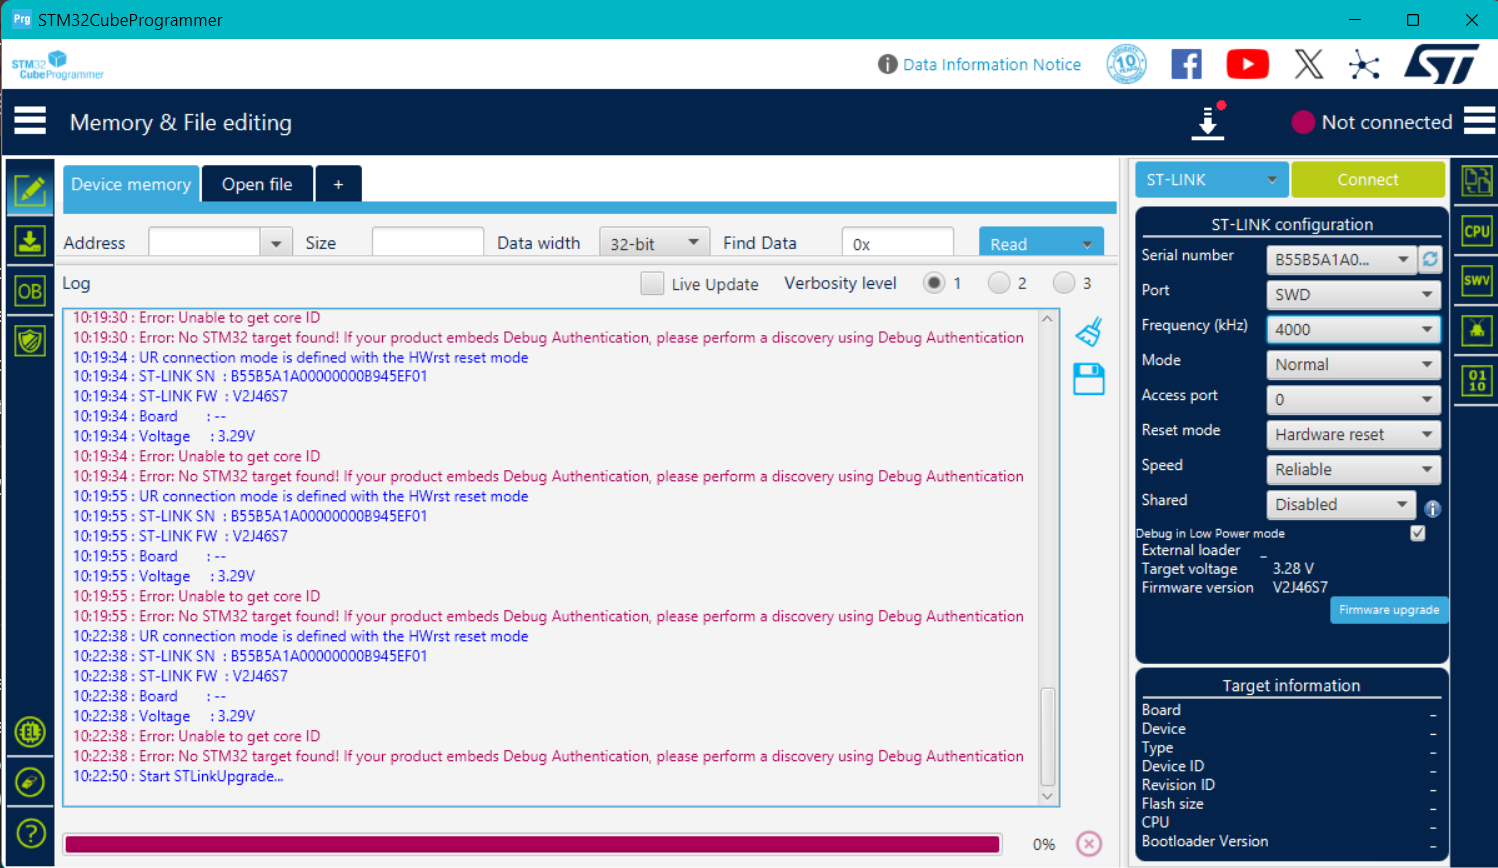This screenshot has width=1498, height=868.
Task: Switch to the Open file tab
Action: click(257, 184)
